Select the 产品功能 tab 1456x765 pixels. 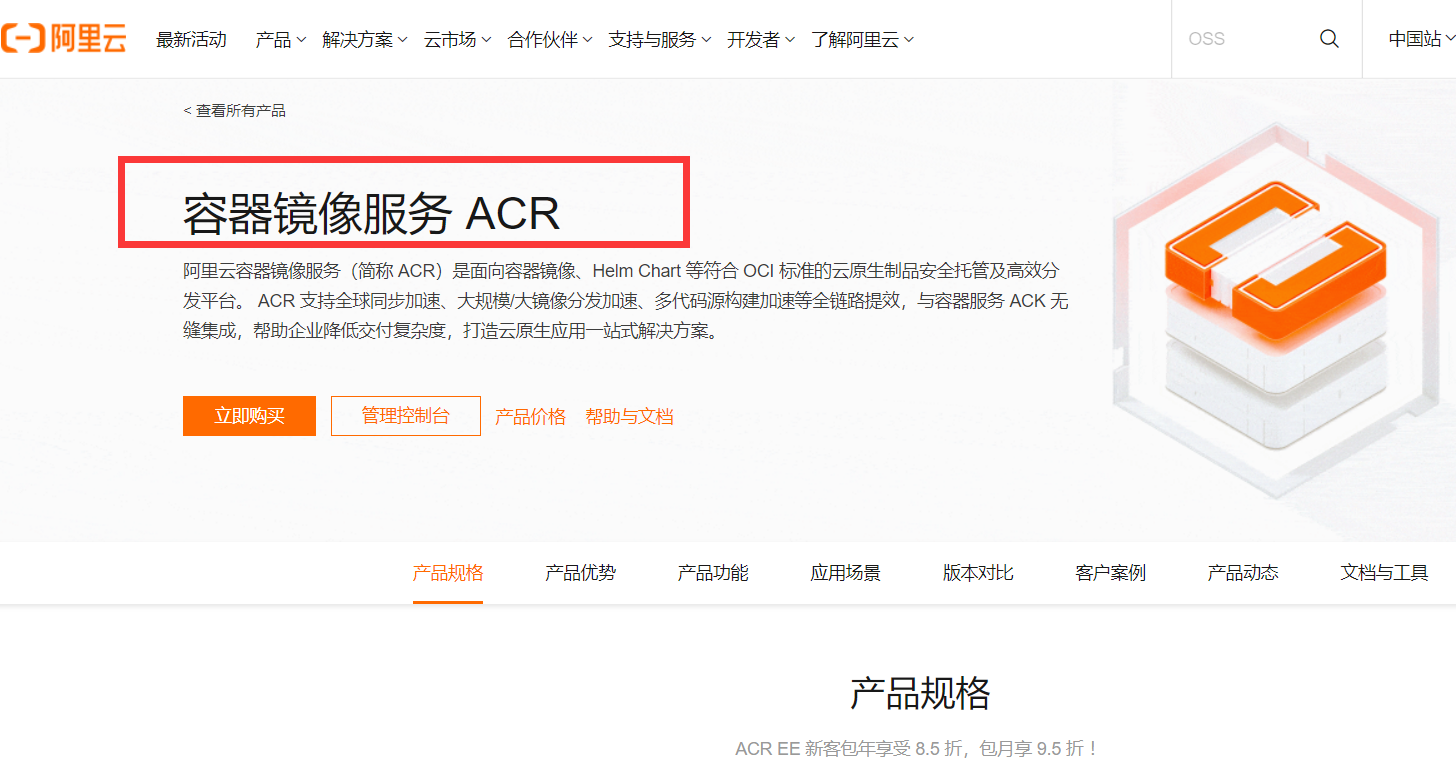[x=713, y=573]
